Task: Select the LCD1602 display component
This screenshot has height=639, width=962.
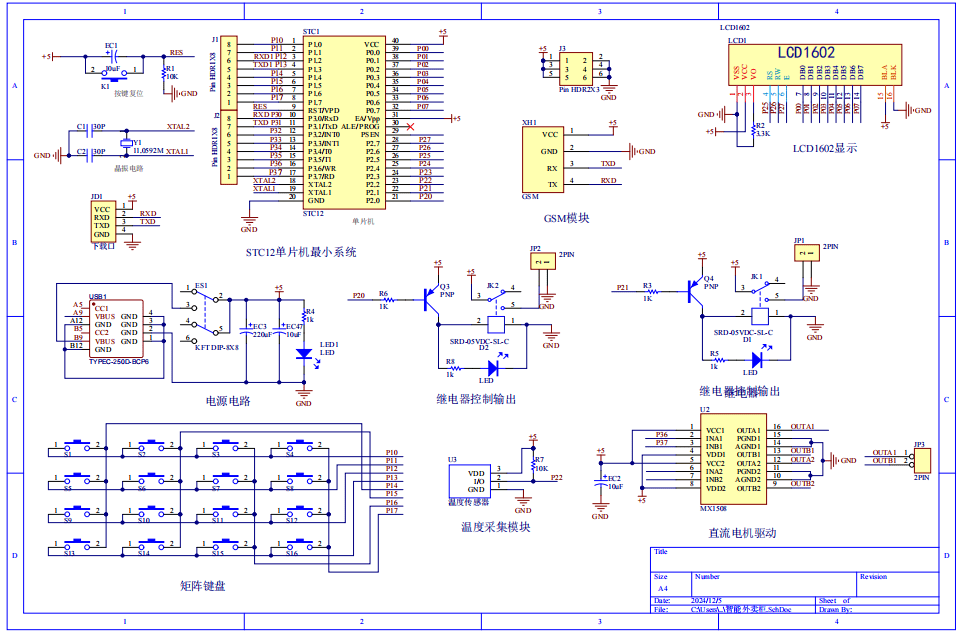Action: click(x=812, y=73)
